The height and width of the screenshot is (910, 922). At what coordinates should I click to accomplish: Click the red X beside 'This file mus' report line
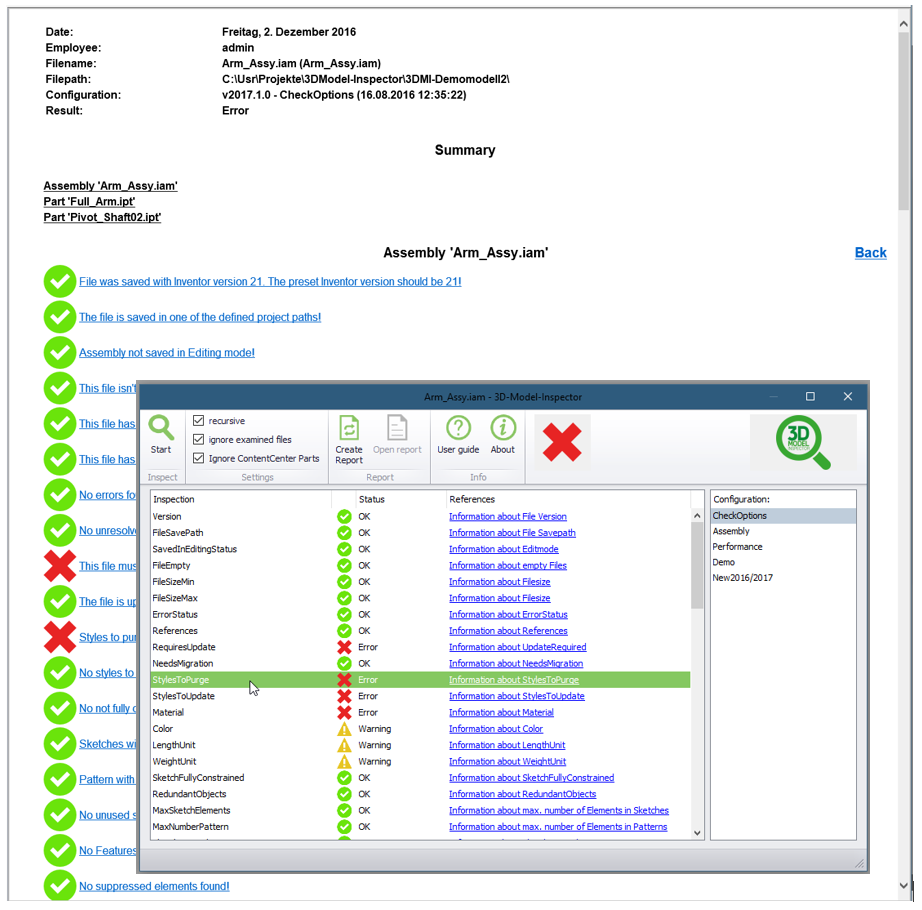(59, 566)
